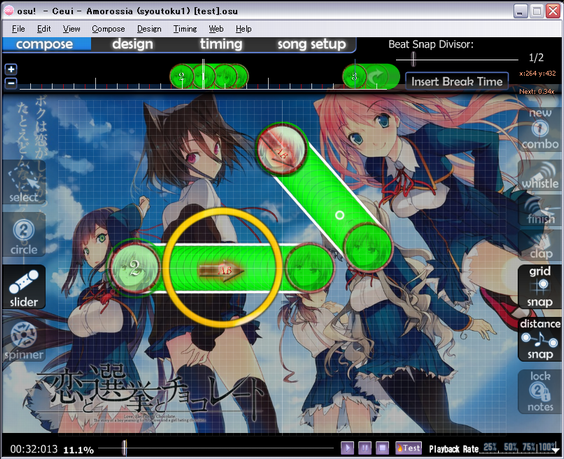Activate the slider tool

(x=24, y=287)
